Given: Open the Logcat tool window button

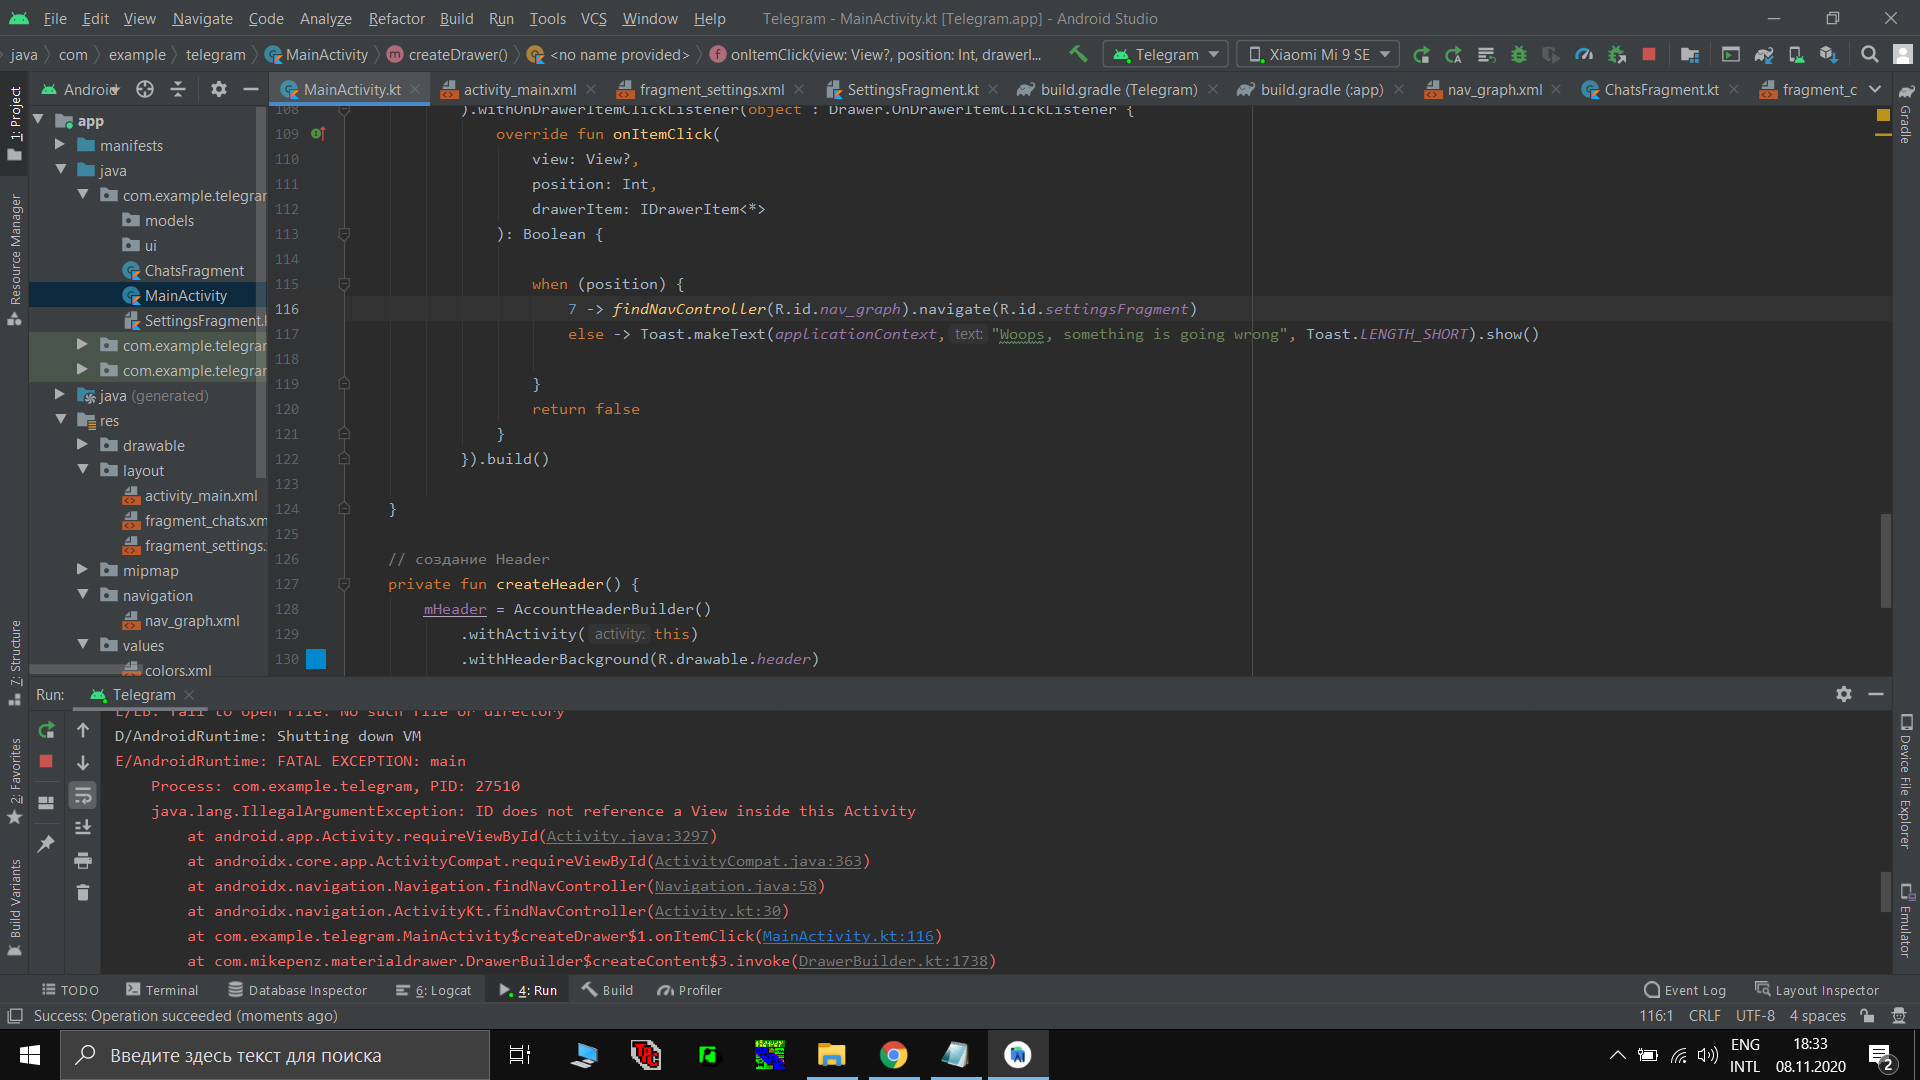Looking at the screenshot, I should (434, 990).
